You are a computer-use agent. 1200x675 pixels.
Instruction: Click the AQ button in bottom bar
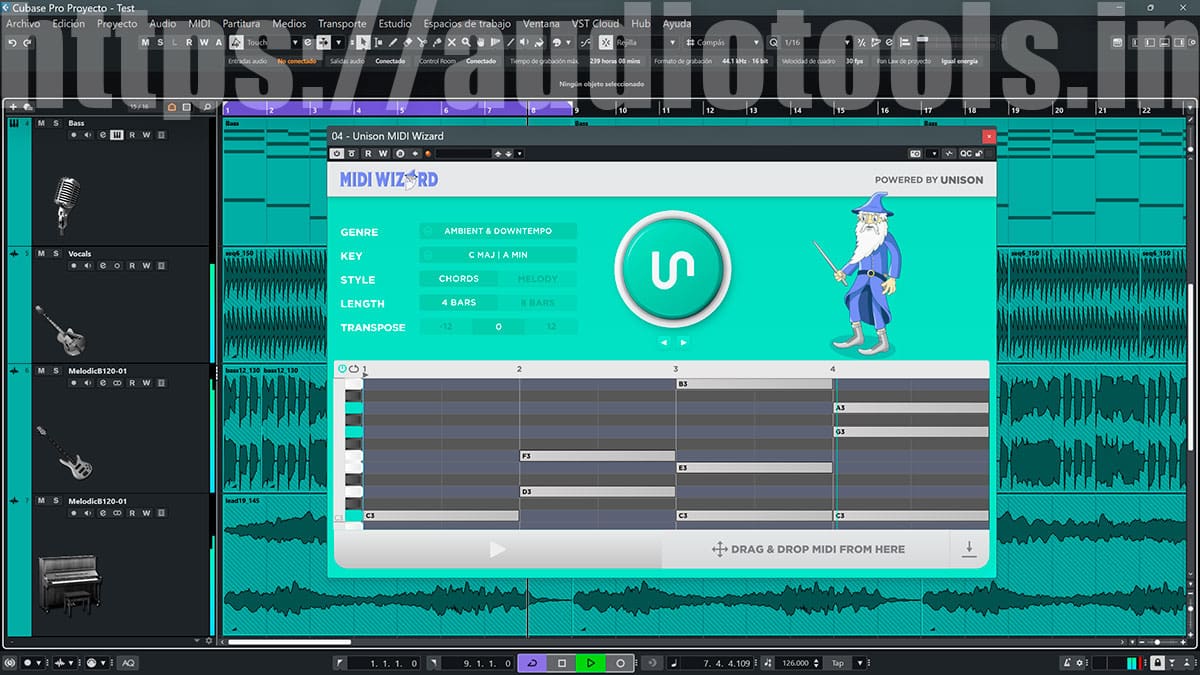(x=128, y=663)
